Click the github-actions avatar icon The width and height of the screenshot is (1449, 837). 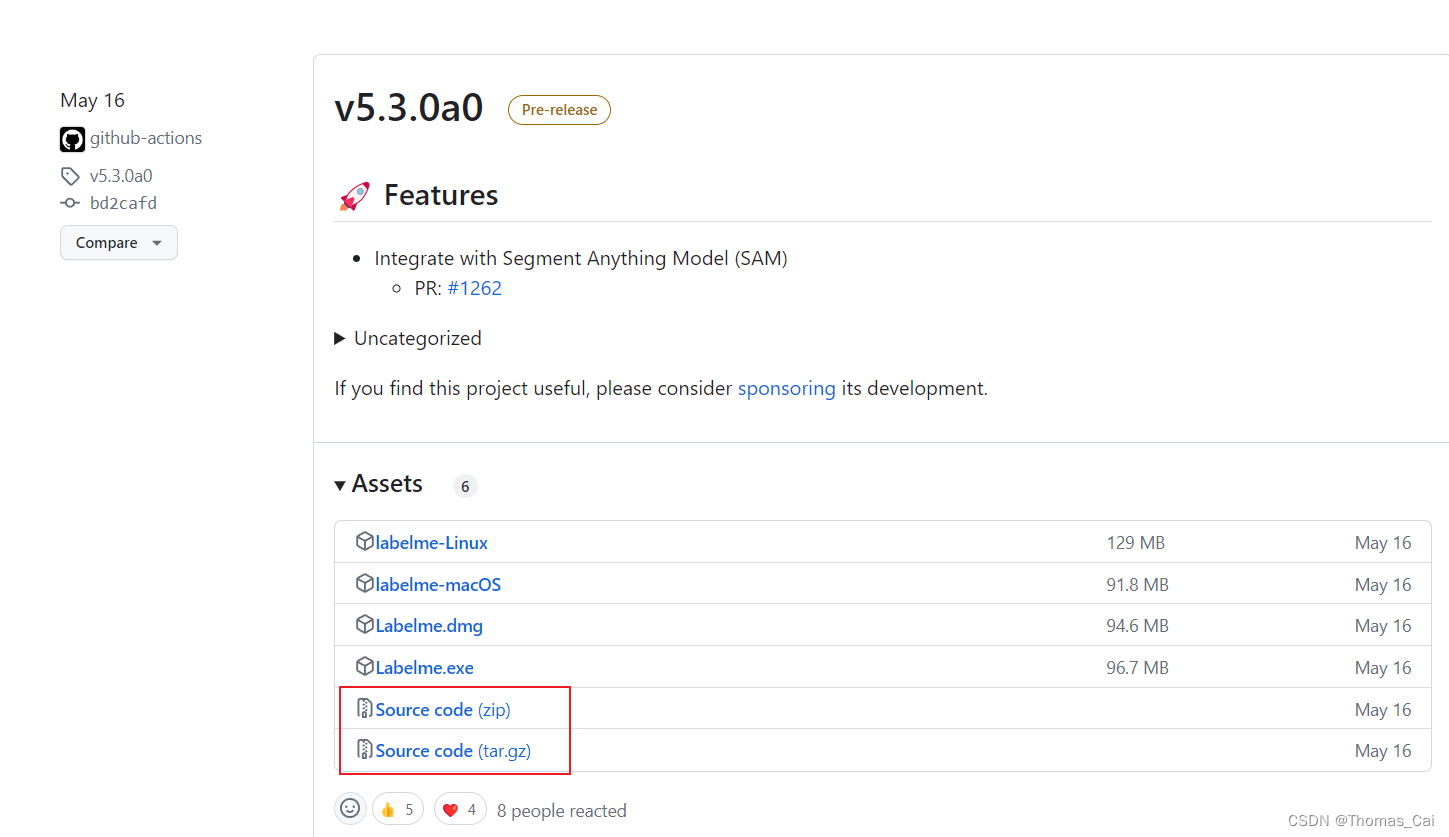tap(72, 139)
